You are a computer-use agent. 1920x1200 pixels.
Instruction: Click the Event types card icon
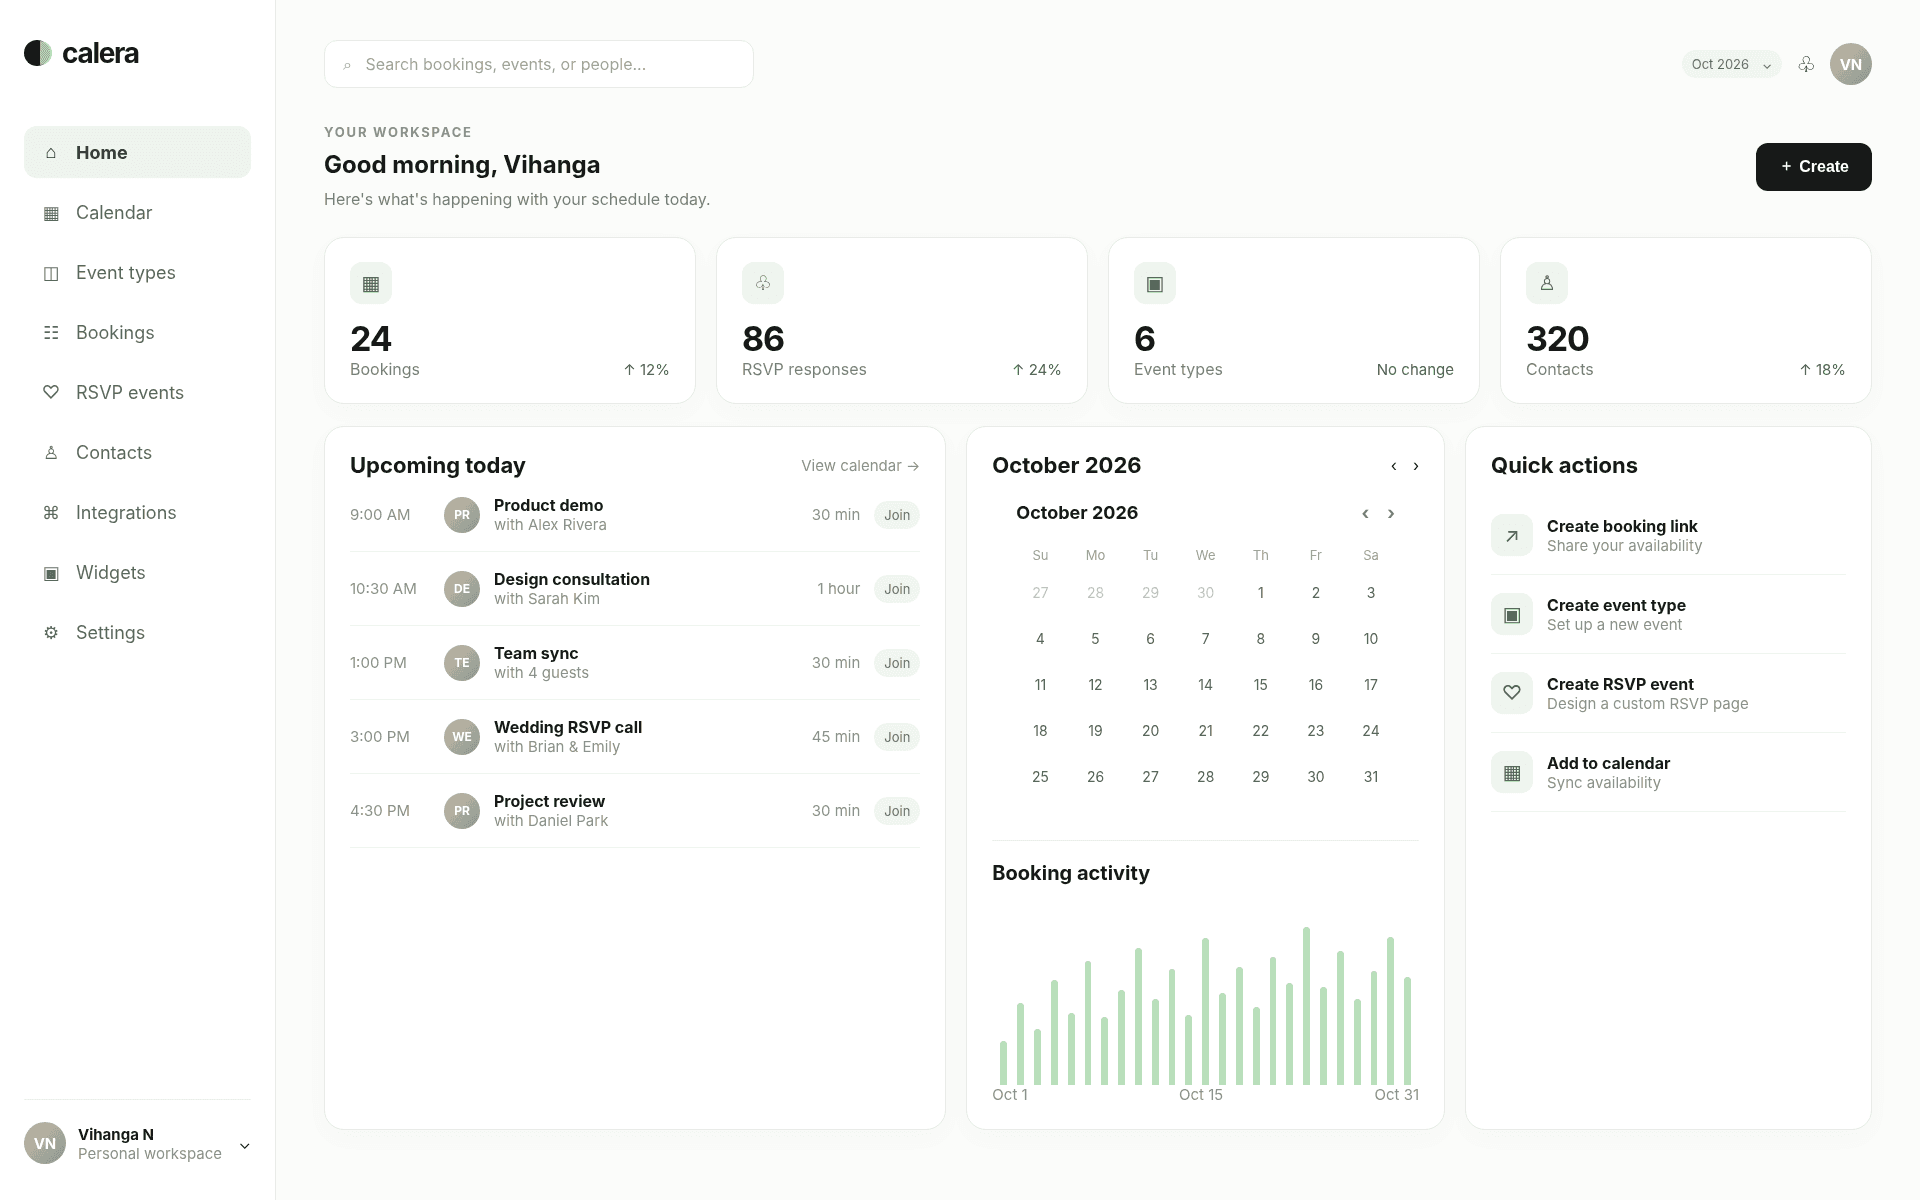click(x=1155, y=284)
